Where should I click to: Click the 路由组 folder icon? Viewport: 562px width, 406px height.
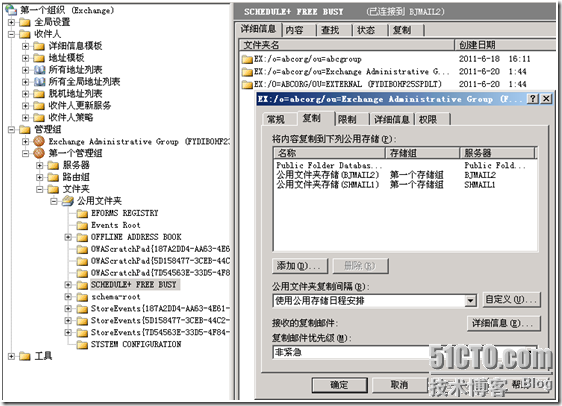pos(53,177)
